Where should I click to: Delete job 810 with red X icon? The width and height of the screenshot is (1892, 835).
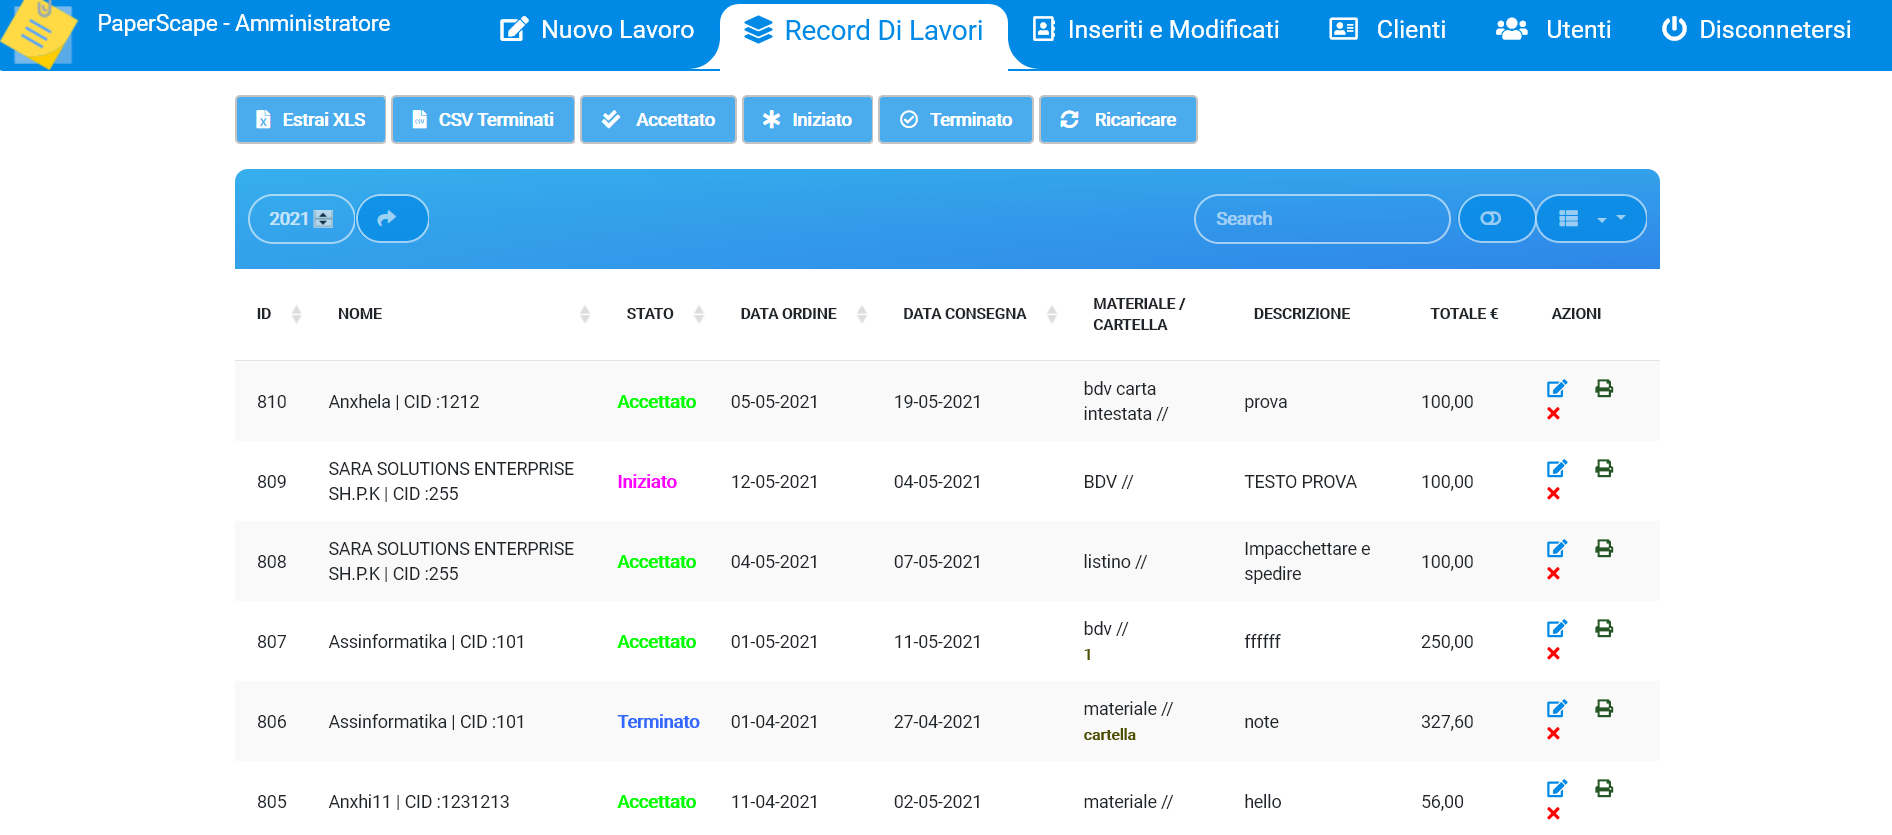[x=1553, y=414]
